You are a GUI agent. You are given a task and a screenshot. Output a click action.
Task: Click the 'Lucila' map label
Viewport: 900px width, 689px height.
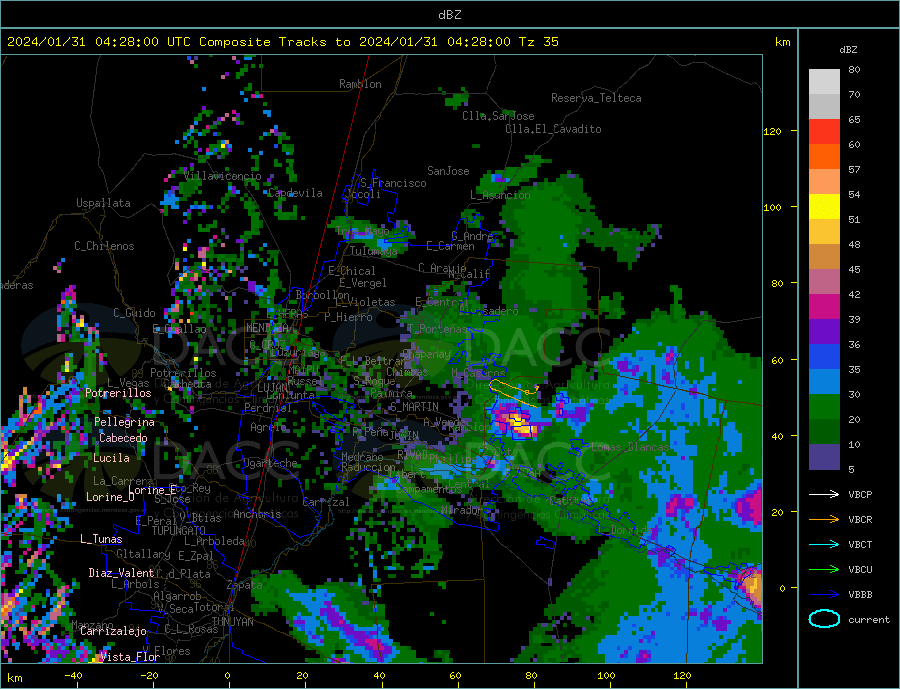(x=111, y=458)
